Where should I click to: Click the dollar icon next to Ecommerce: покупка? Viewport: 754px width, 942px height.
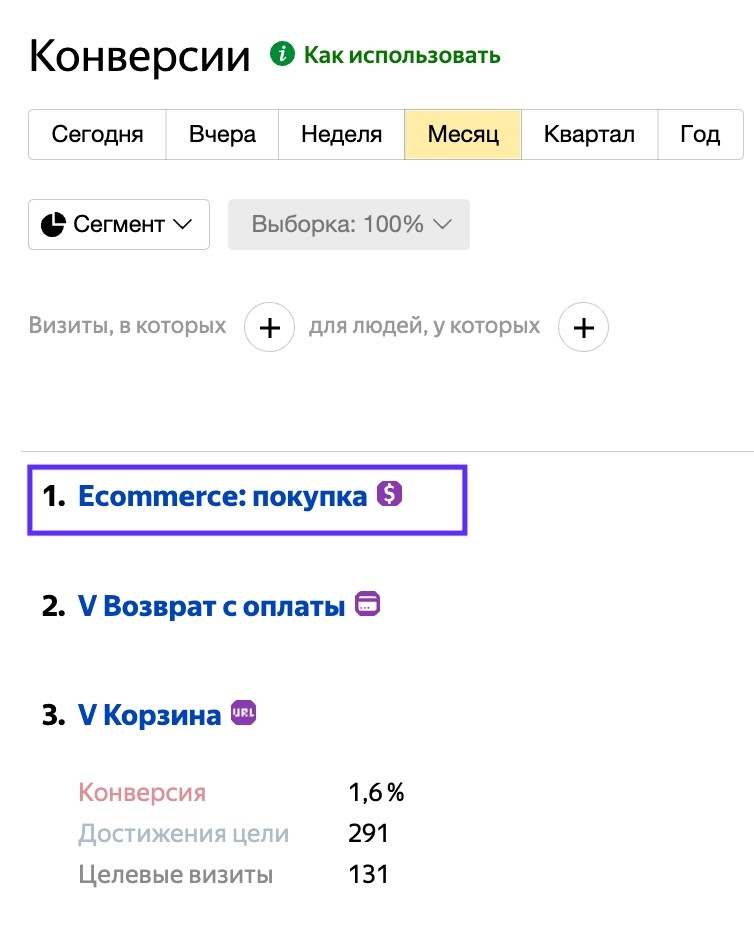coord(389,493)
